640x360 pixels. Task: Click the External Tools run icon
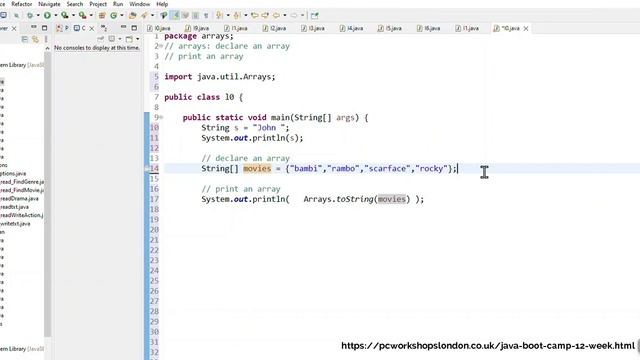[x=82, y=16]
